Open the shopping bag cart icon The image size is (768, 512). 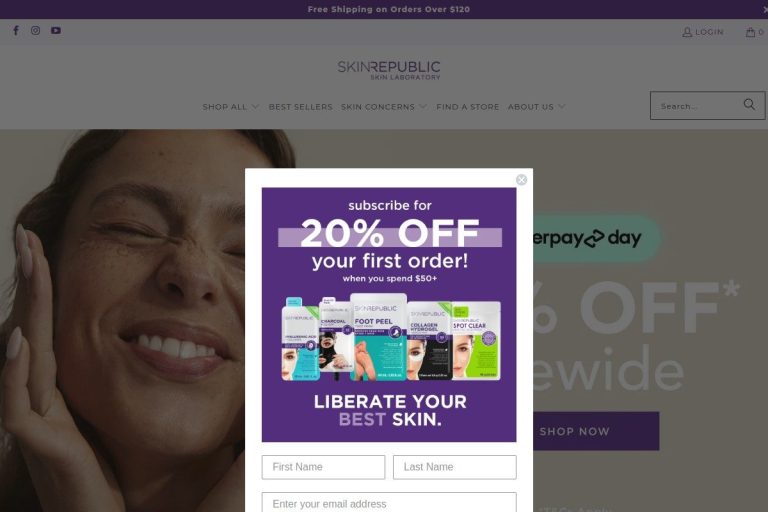(750, 32)
